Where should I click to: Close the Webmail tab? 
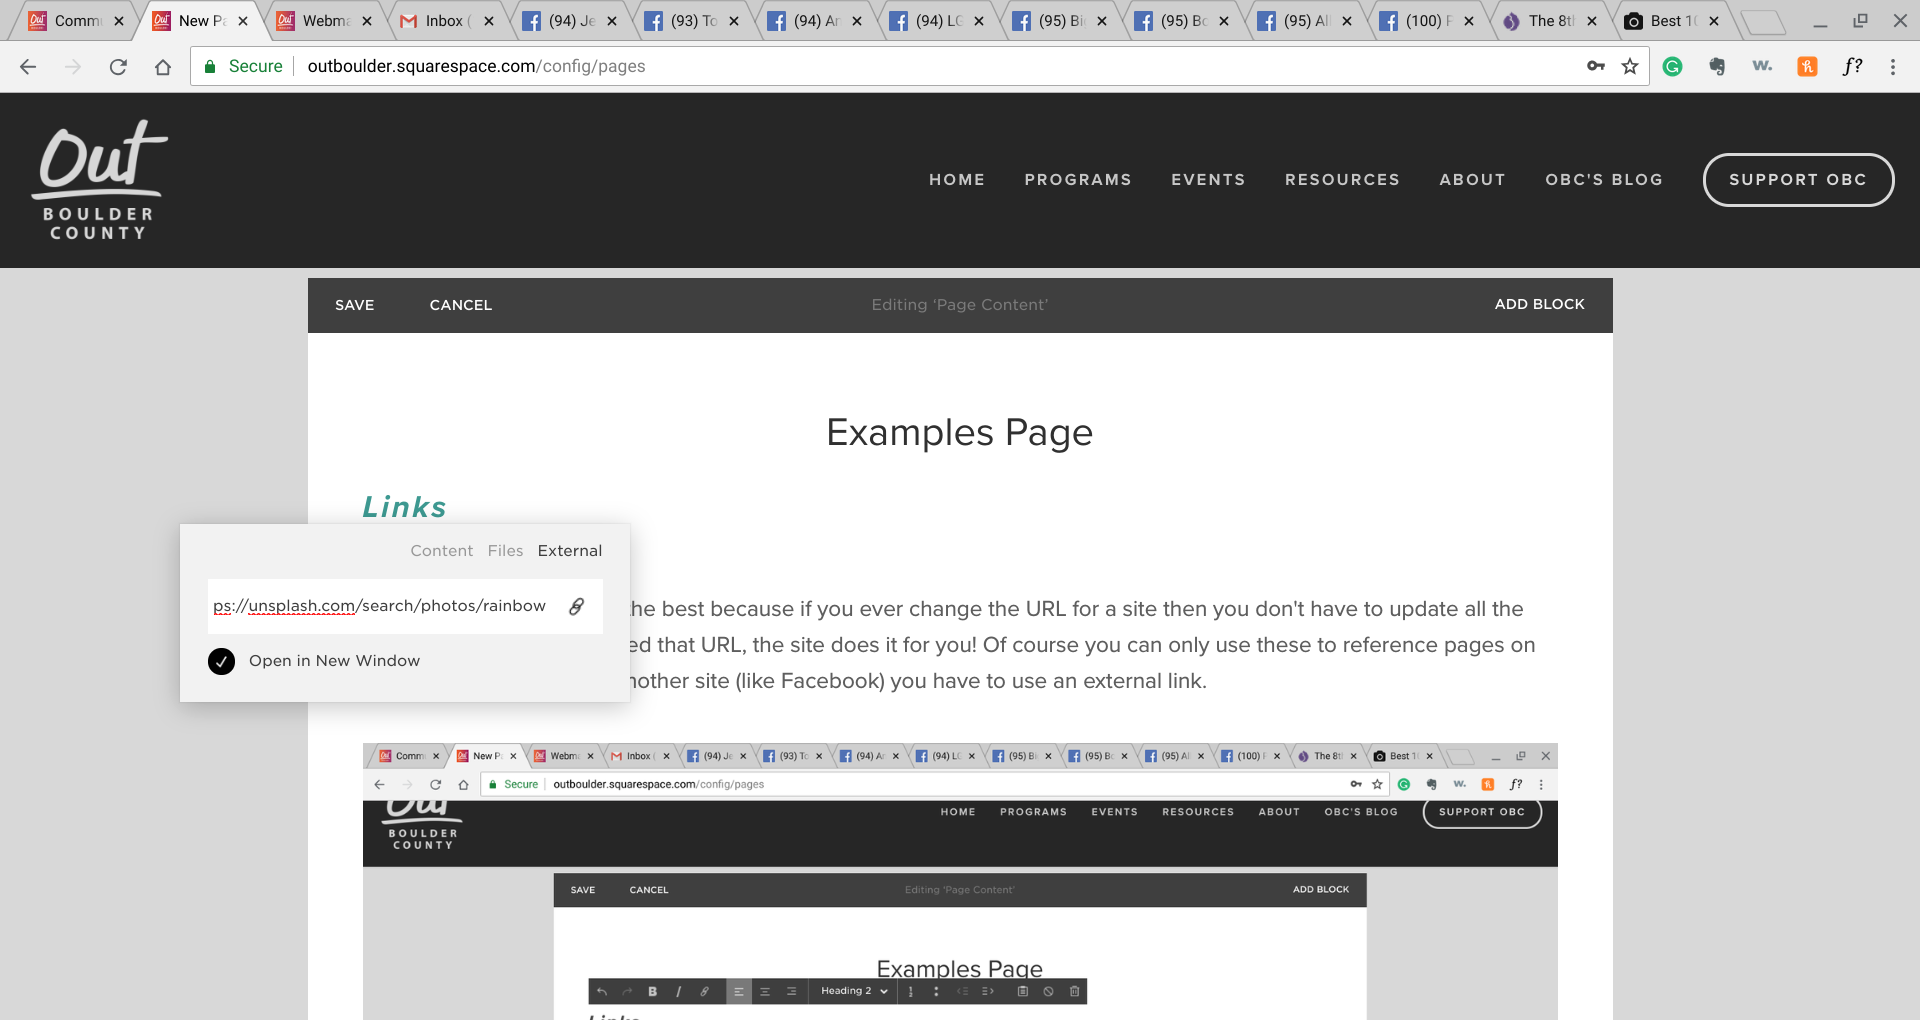pos(366,21)
